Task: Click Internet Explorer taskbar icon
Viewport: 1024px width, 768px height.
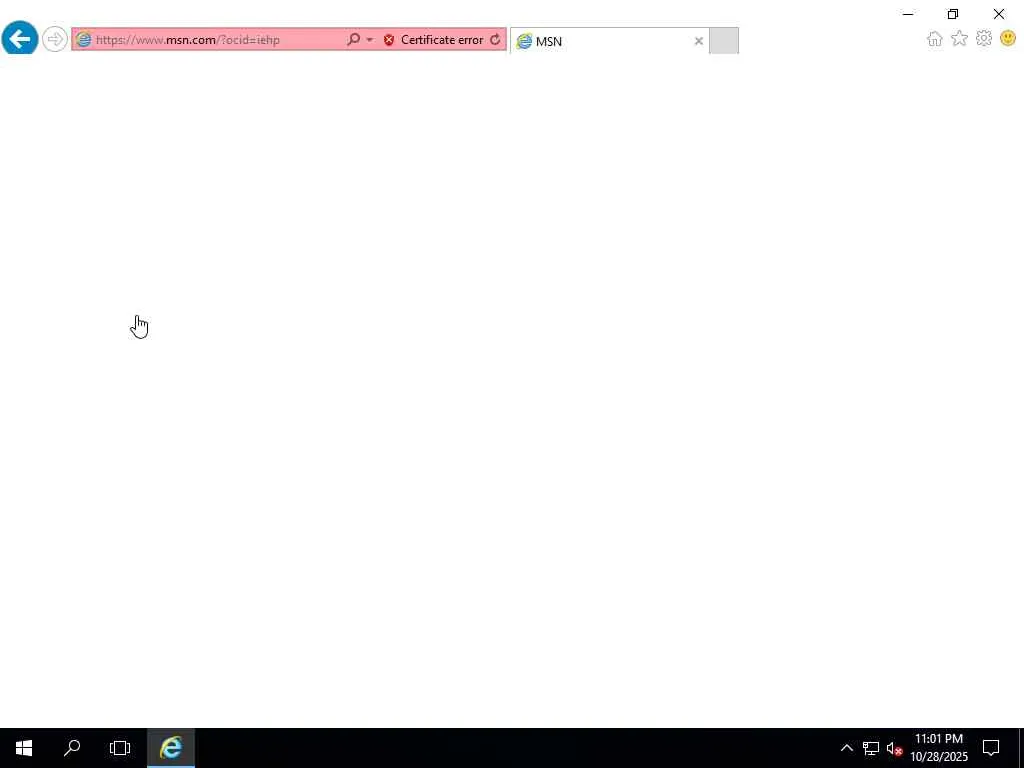Action: (x=170, y=748)
